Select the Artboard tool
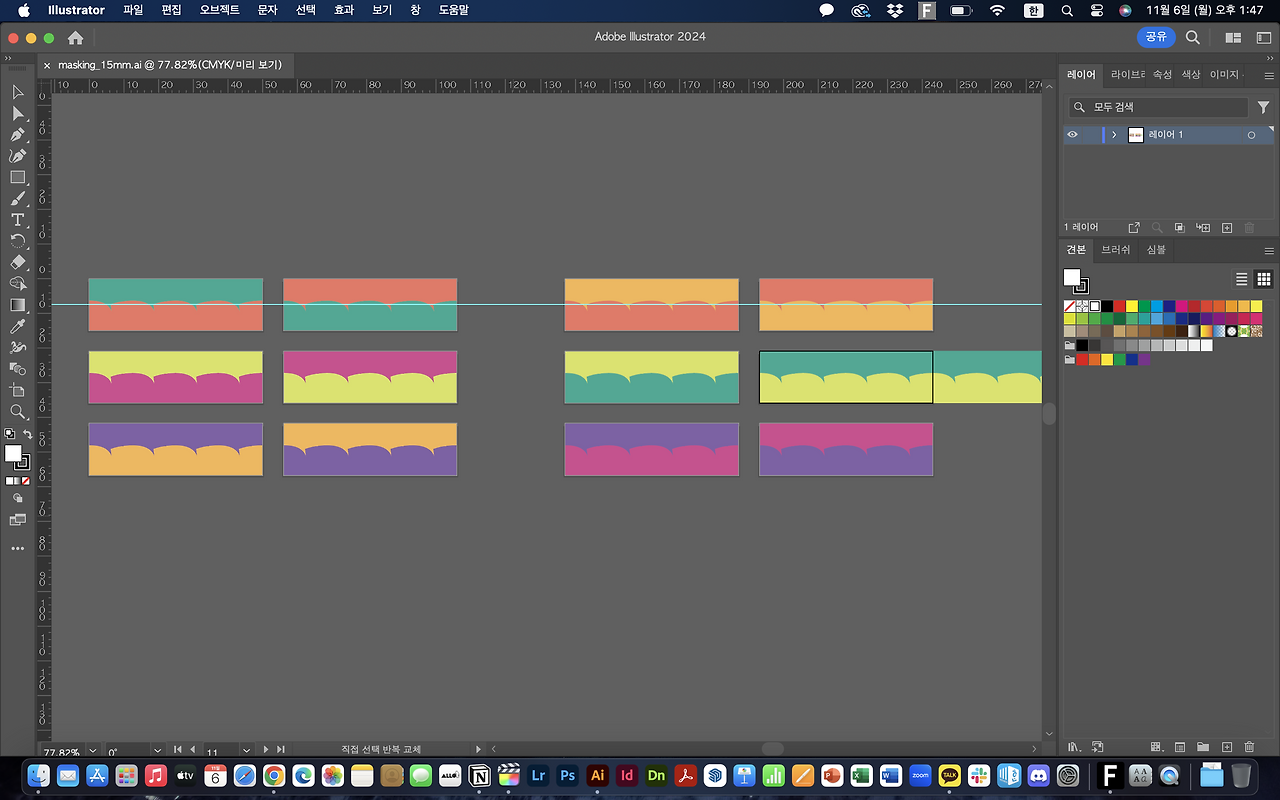 tap(18, 390)
